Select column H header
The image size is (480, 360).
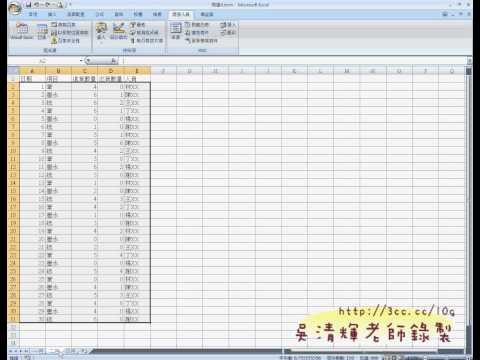pos(215,71)
